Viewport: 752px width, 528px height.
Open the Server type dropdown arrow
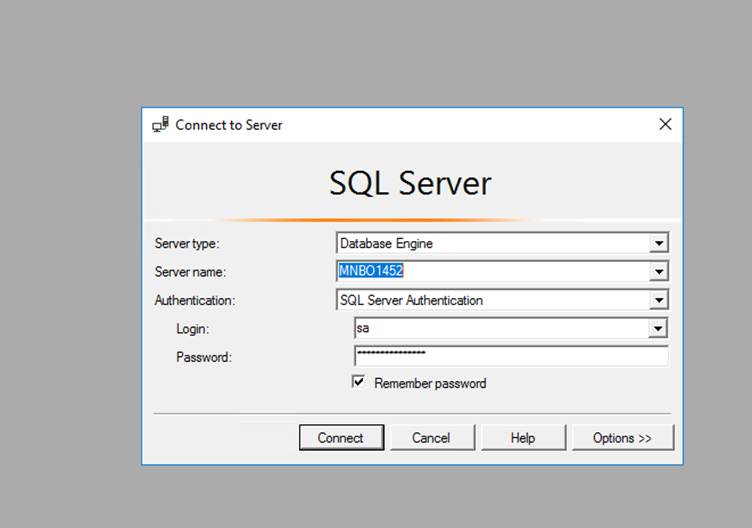tap(659, 243)
